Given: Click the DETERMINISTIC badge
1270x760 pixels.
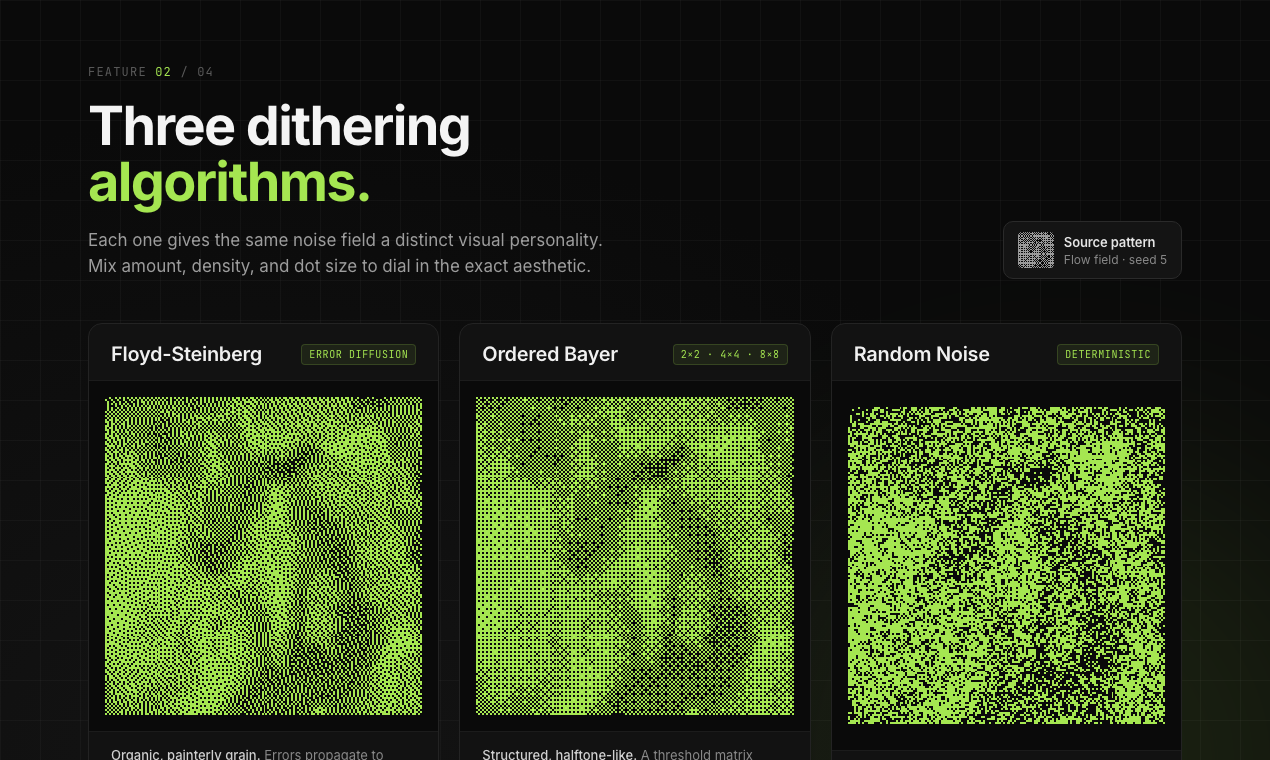Looking at the screenshot, I should pos(1108,354).
